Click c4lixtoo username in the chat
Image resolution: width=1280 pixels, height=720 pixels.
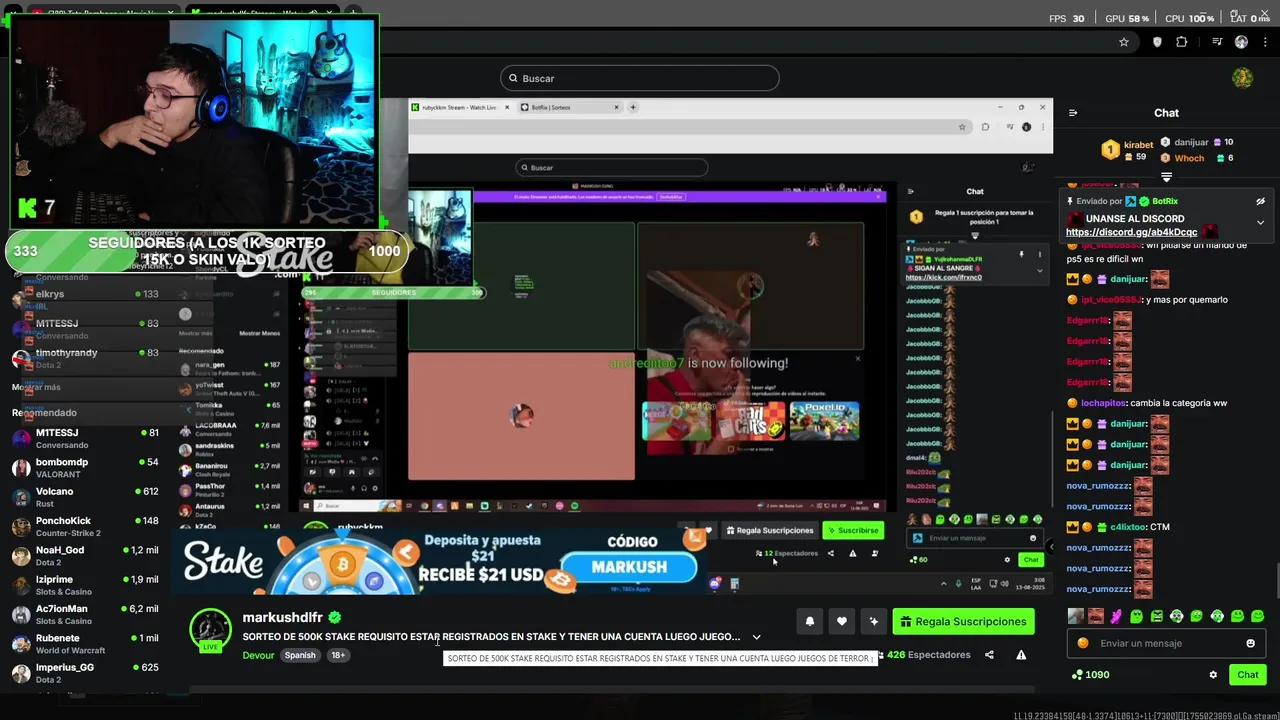coord(1128,527)
